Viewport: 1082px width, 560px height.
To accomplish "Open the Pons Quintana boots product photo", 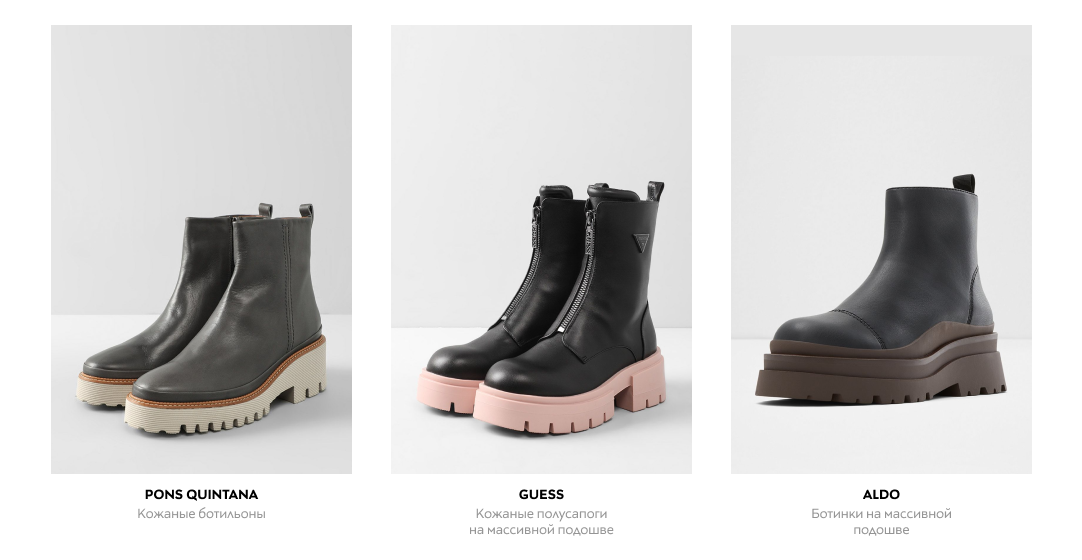I will 201,250.
